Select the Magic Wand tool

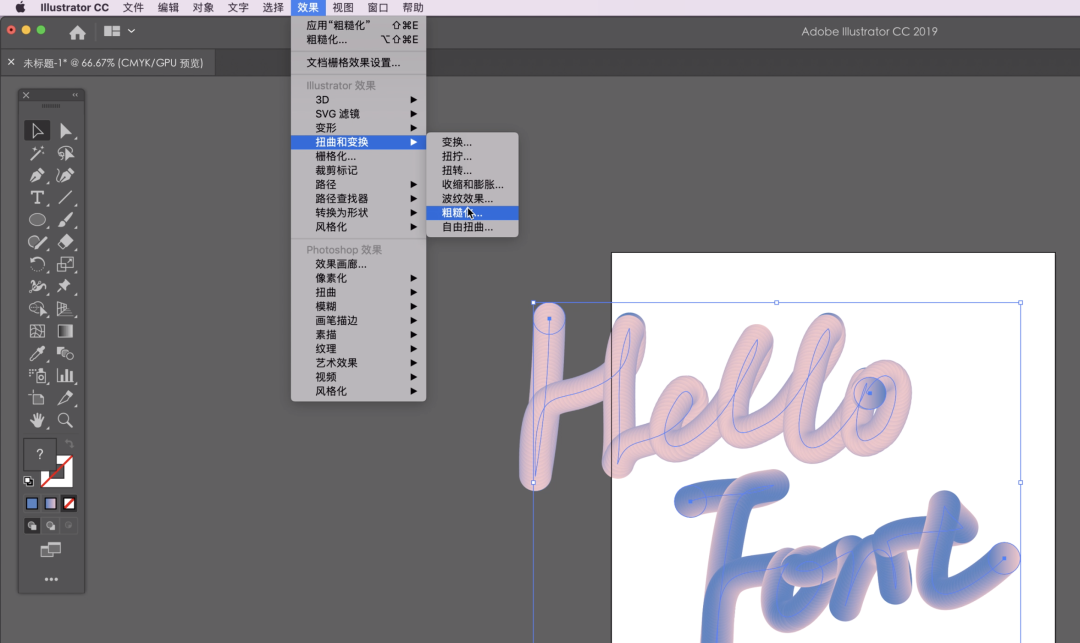coord(37,153)
